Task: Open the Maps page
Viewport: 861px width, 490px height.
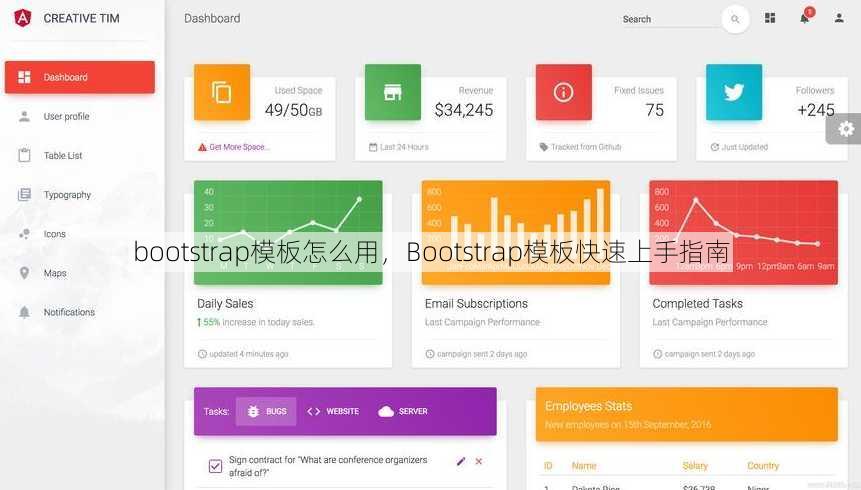Action: 55,273
